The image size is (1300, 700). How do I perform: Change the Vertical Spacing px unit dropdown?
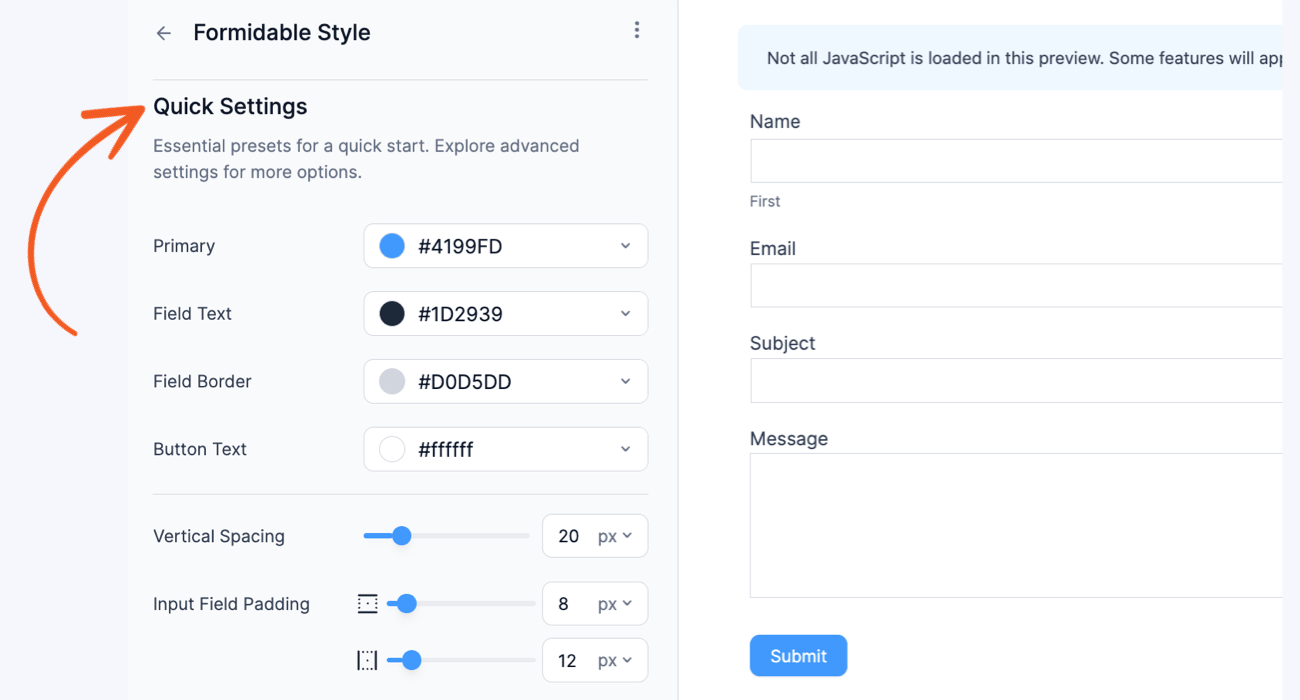pos(615,536)
